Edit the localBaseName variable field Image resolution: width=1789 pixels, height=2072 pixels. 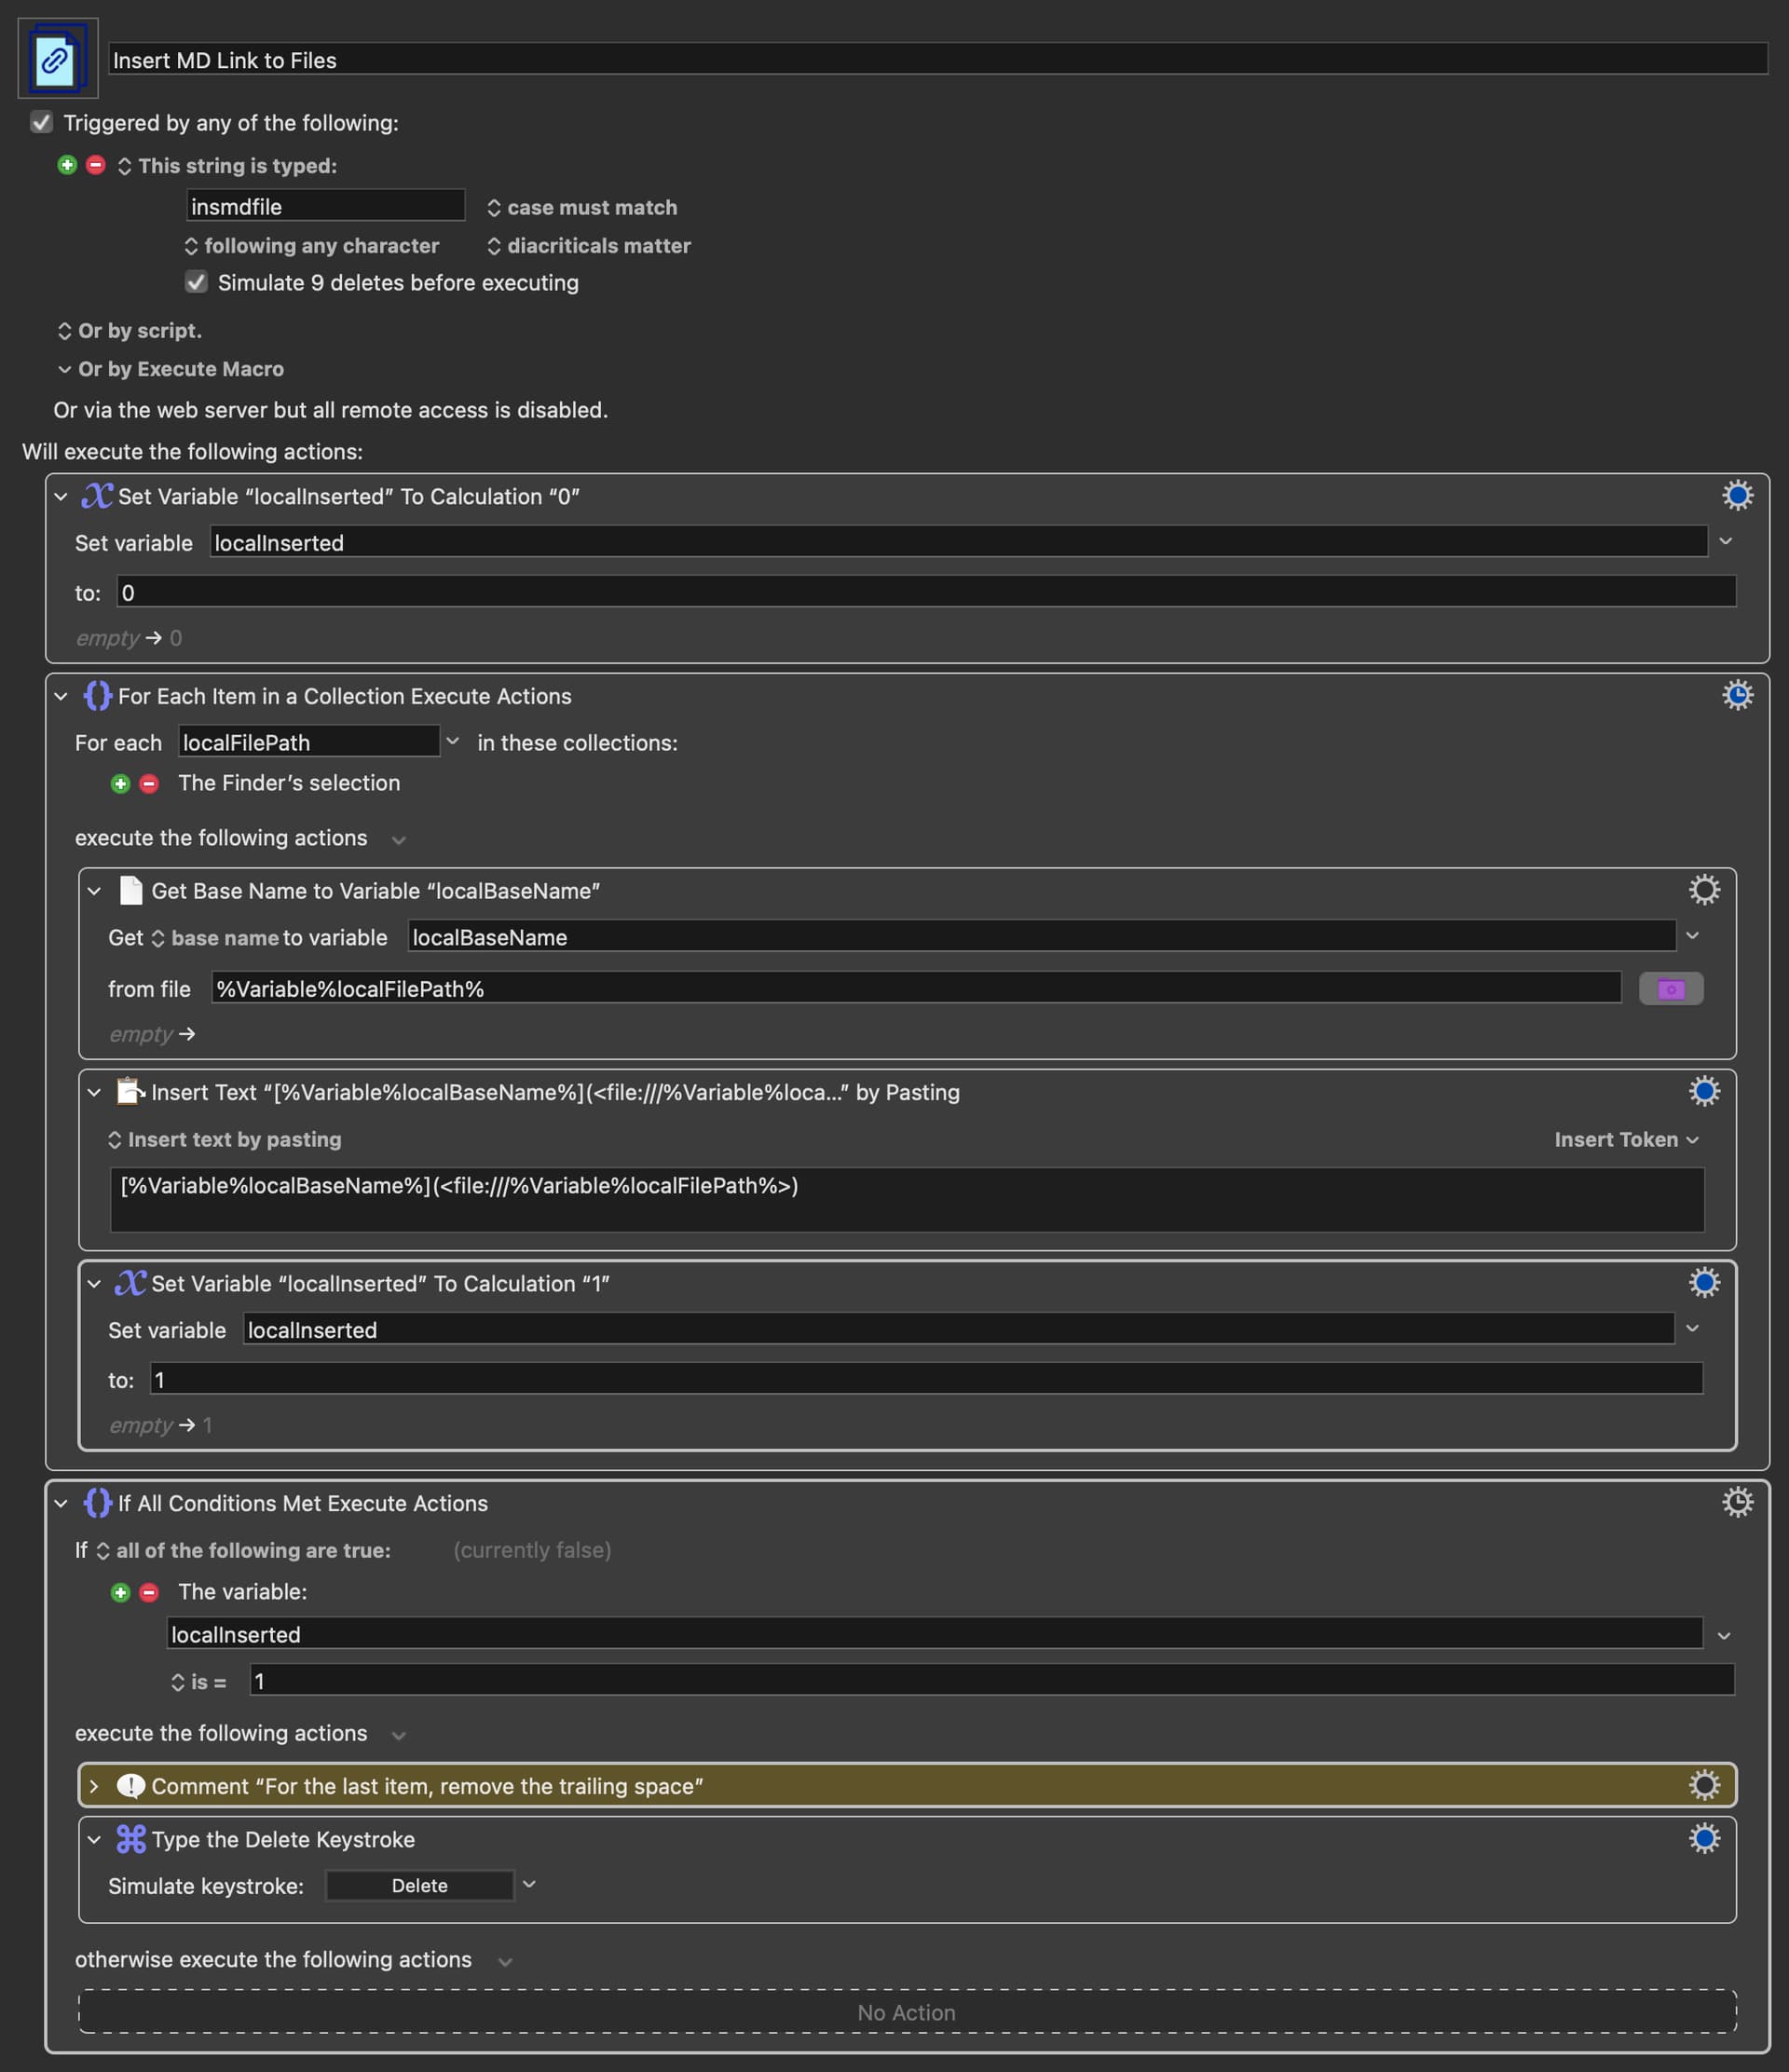[x=1041, y=936]
